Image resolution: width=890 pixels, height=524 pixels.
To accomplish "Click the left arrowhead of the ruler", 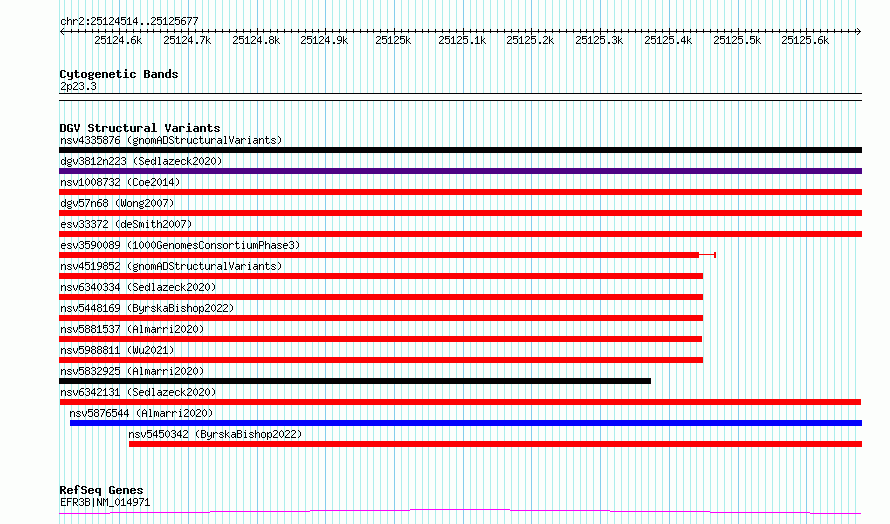I will [x=62, y=31].
